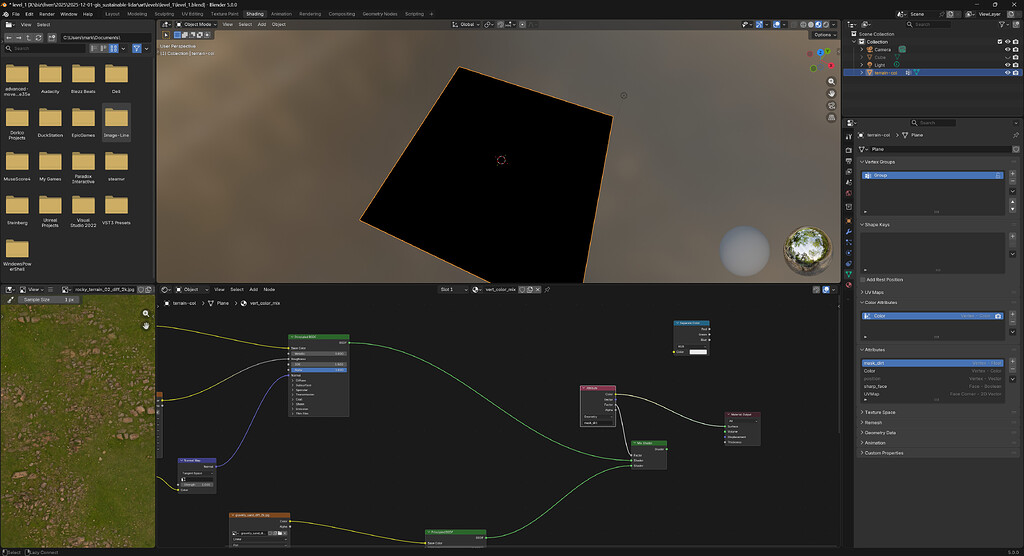1024x556 pixels.
Task: Open the World properties tab icon
Action: (848, 193)
